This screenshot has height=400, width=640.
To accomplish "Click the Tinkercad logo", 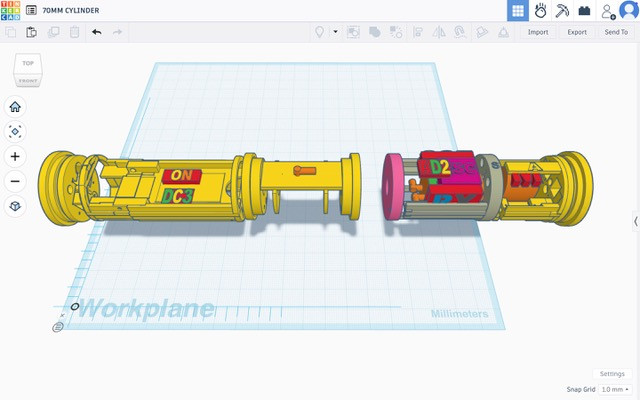I will click(11, 10).
